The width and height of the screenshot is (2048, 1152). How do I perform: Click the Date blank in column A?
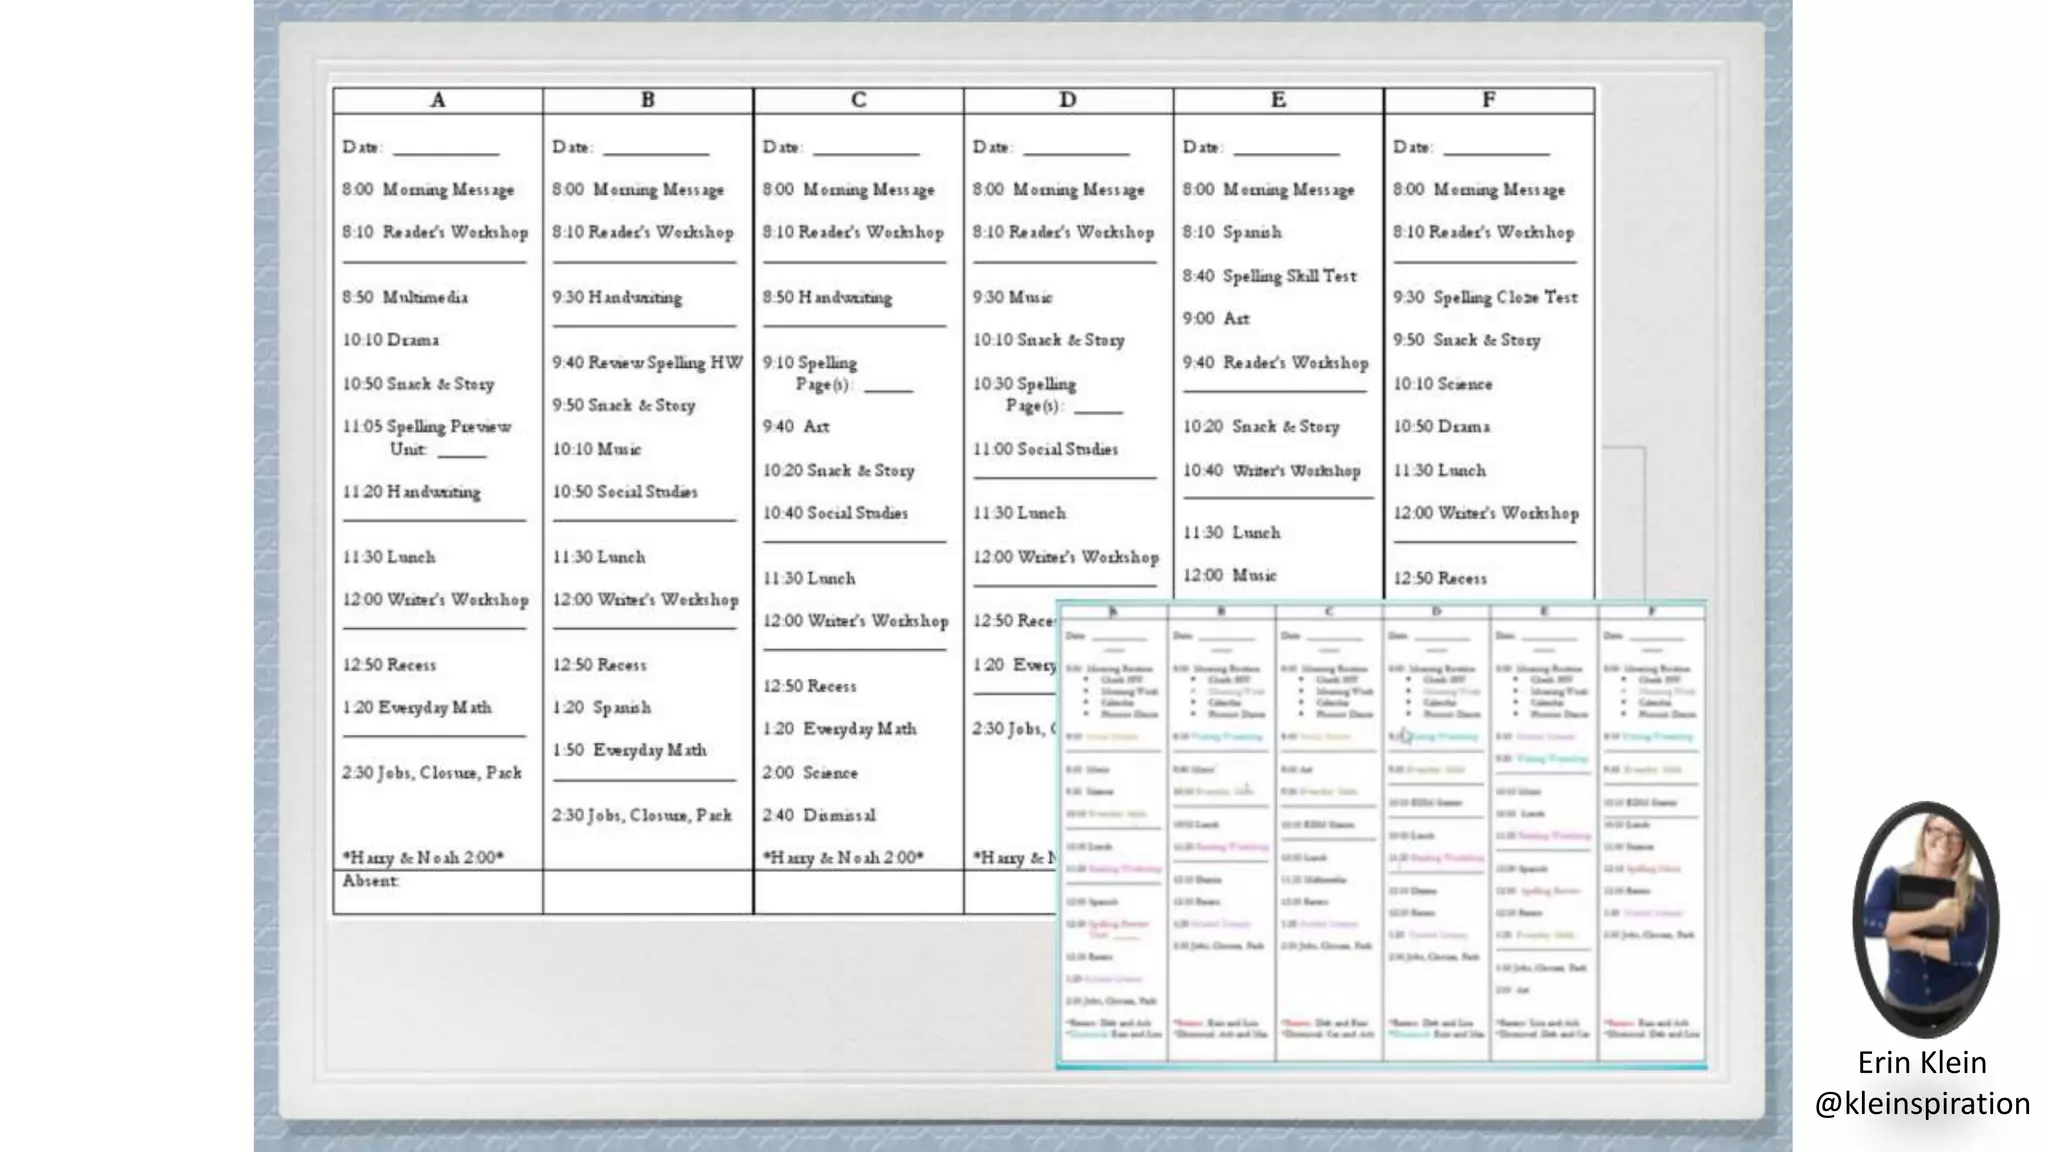446,150
